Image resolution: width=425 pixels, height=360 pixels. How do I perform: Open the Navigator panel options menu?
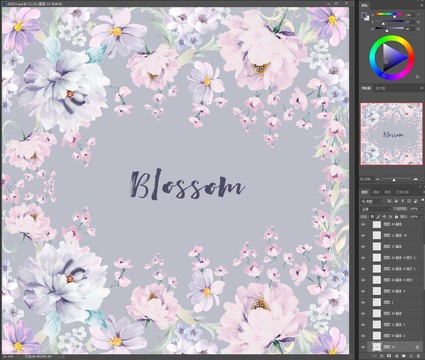click(x=421, y=88)
